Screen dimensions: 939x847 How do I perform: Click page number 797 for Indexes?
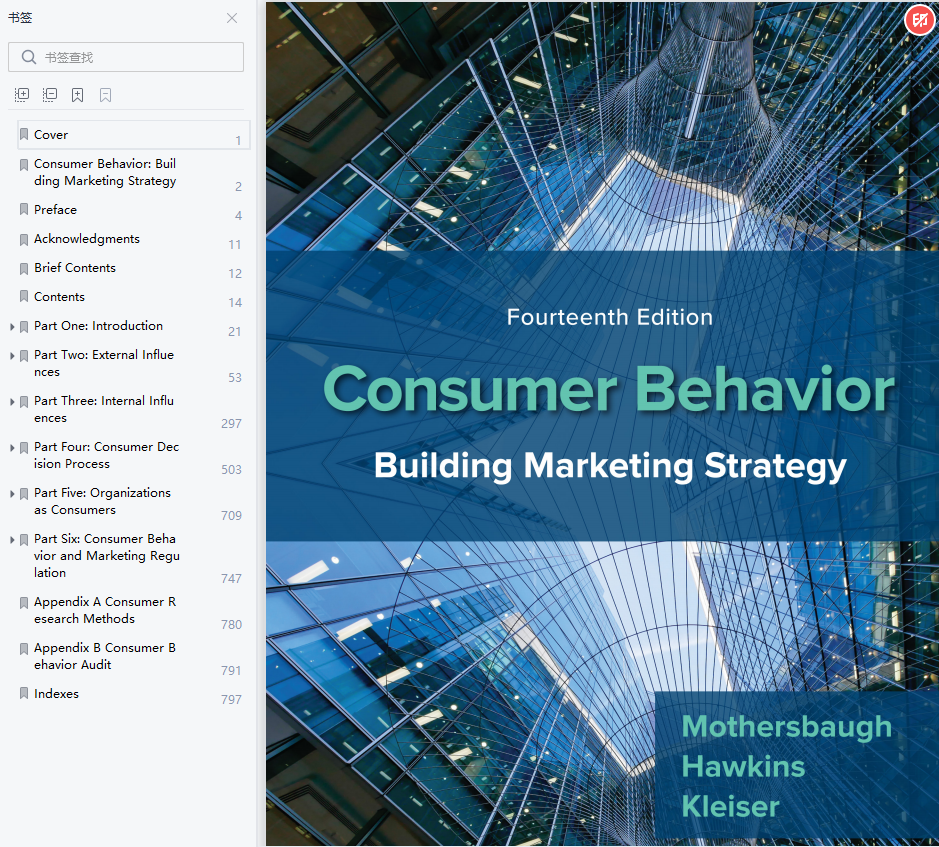pyautogui.click(x=231, y=700)
